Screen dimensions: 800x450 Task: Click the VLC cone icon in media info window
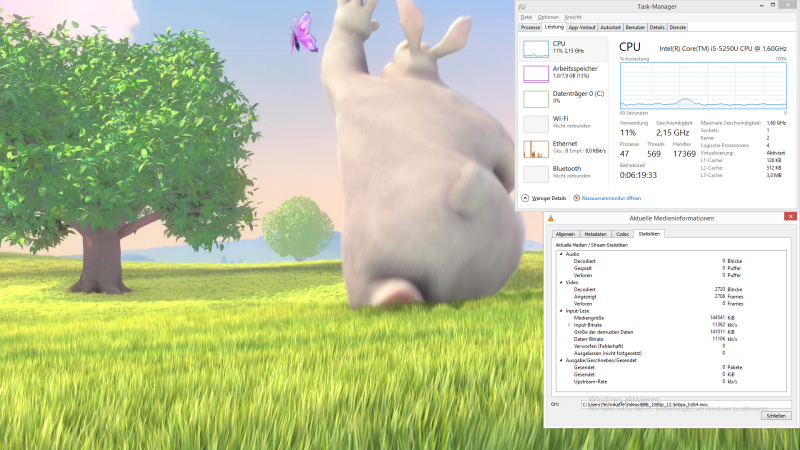point(551,218)
